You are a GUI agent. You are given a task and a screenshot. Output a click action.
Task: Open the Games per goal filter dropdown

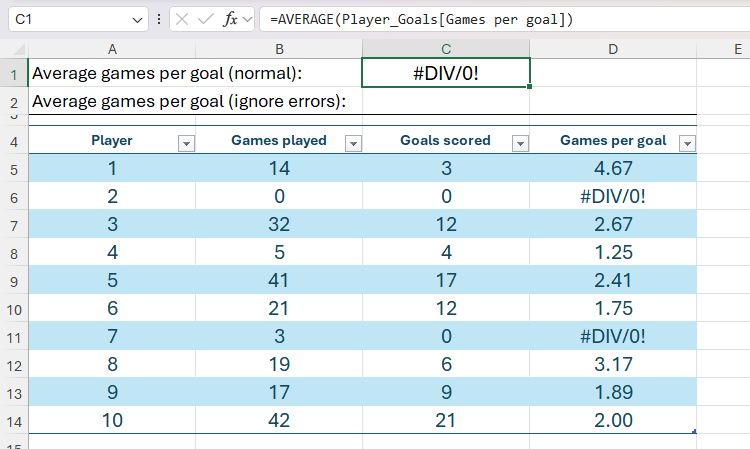tap(686, 144)
